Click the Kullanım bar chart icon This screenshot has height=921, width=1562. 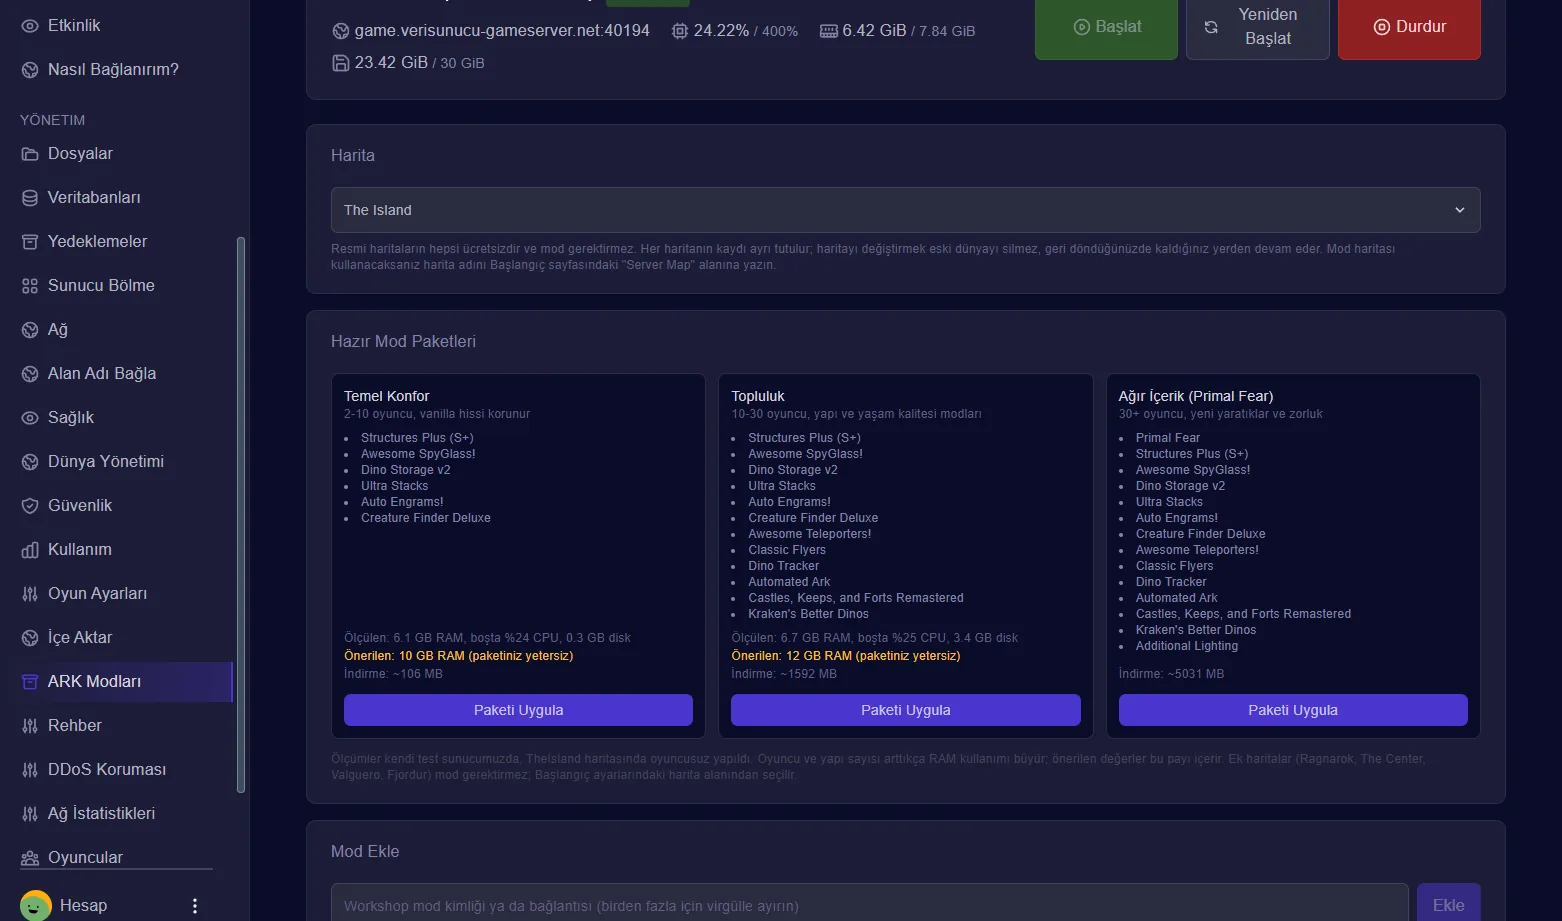click(x=30, y=550)
